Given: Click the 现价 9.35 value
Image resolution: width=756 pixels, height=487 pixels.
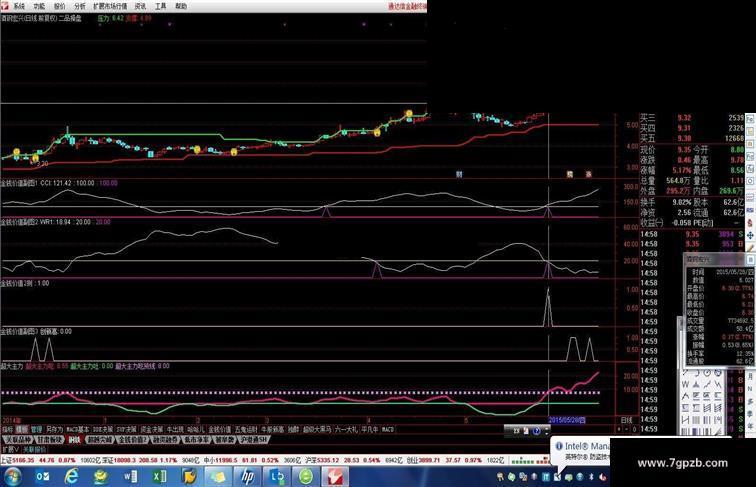Looking at the screenshot, I should [684, 150].
